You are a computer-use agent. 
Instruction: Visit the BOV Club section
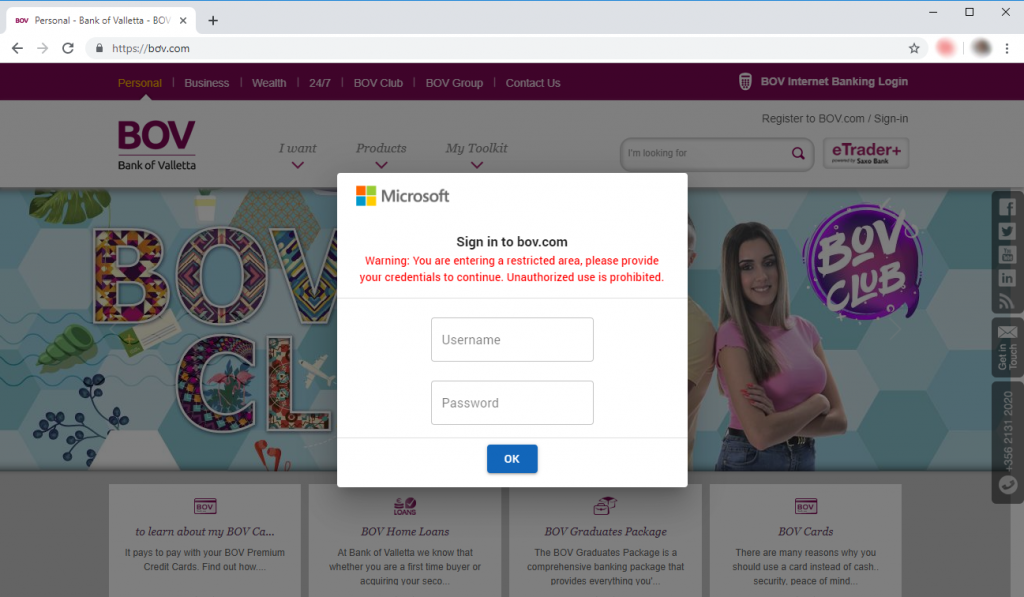pyautogui.click(x=378, y=83)
